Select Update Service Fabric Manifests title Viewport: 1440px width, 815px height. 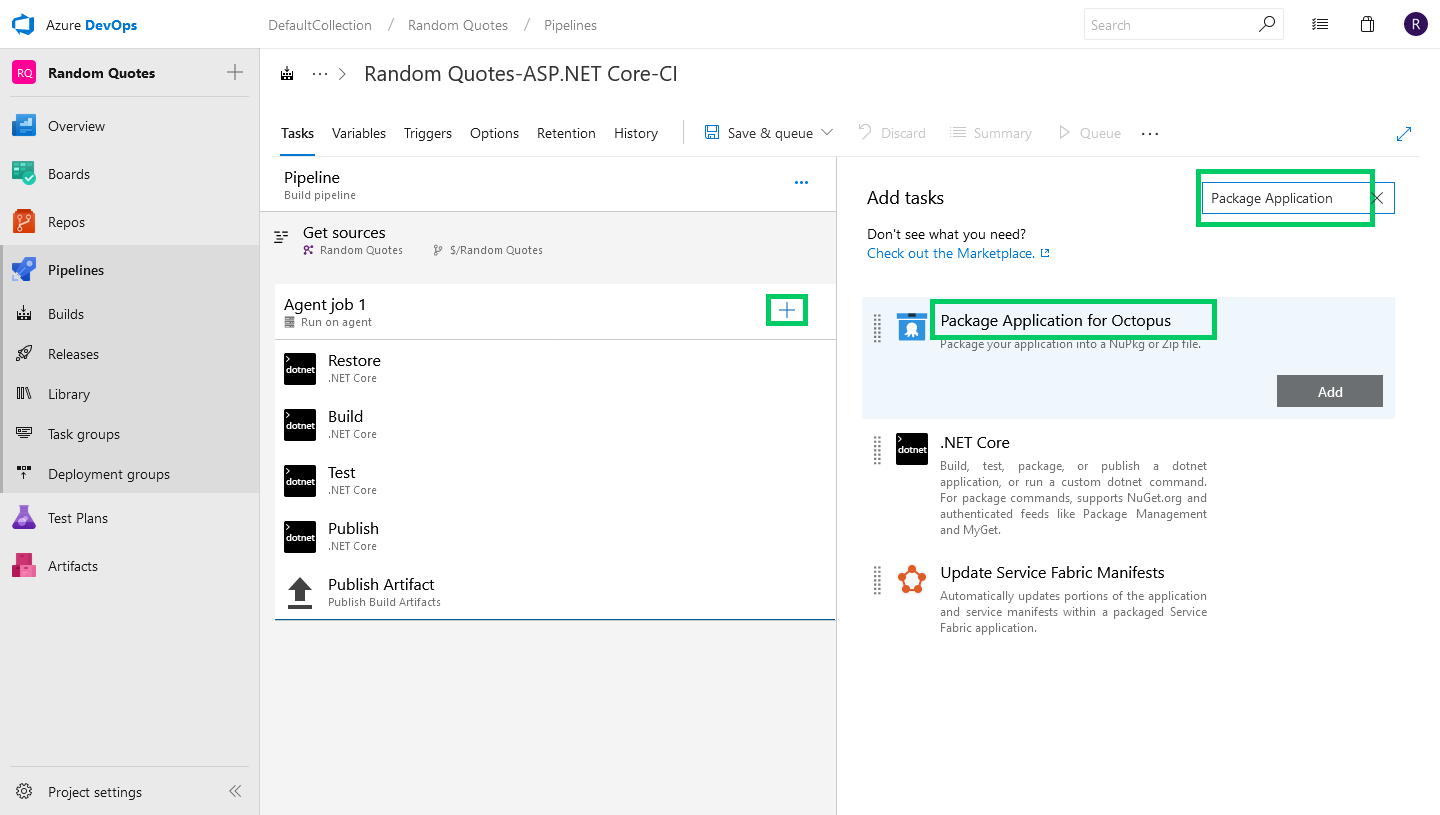tap(1052, 573)
